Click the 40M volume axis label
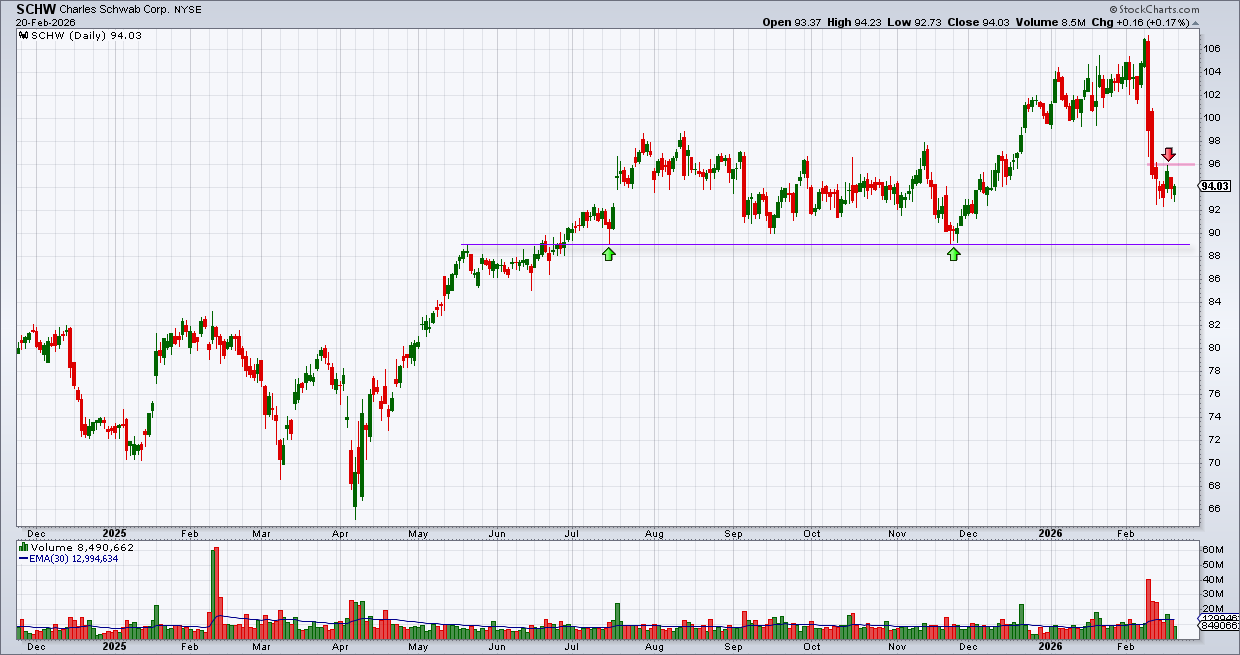This screenshot has height=655, width=1240. point(1212,580)
